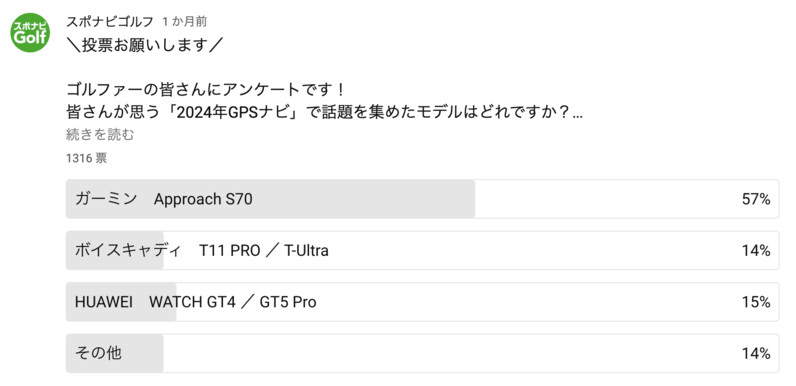796x386 pixels.
Task: Click the 57% result label
Action: click(x=756, y=199)
